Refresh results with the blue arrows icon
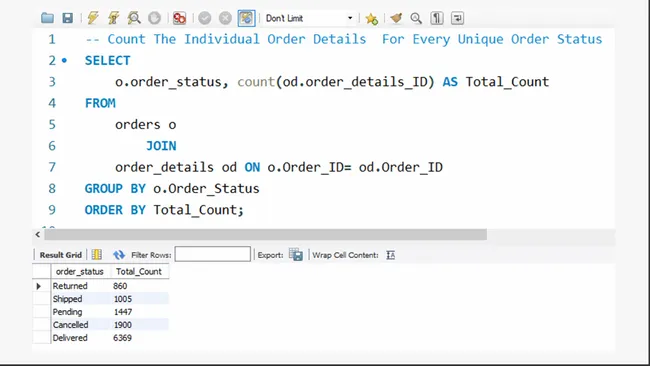Screen dimensions: 650x366 pyautogui.click(x=119, y=255)
